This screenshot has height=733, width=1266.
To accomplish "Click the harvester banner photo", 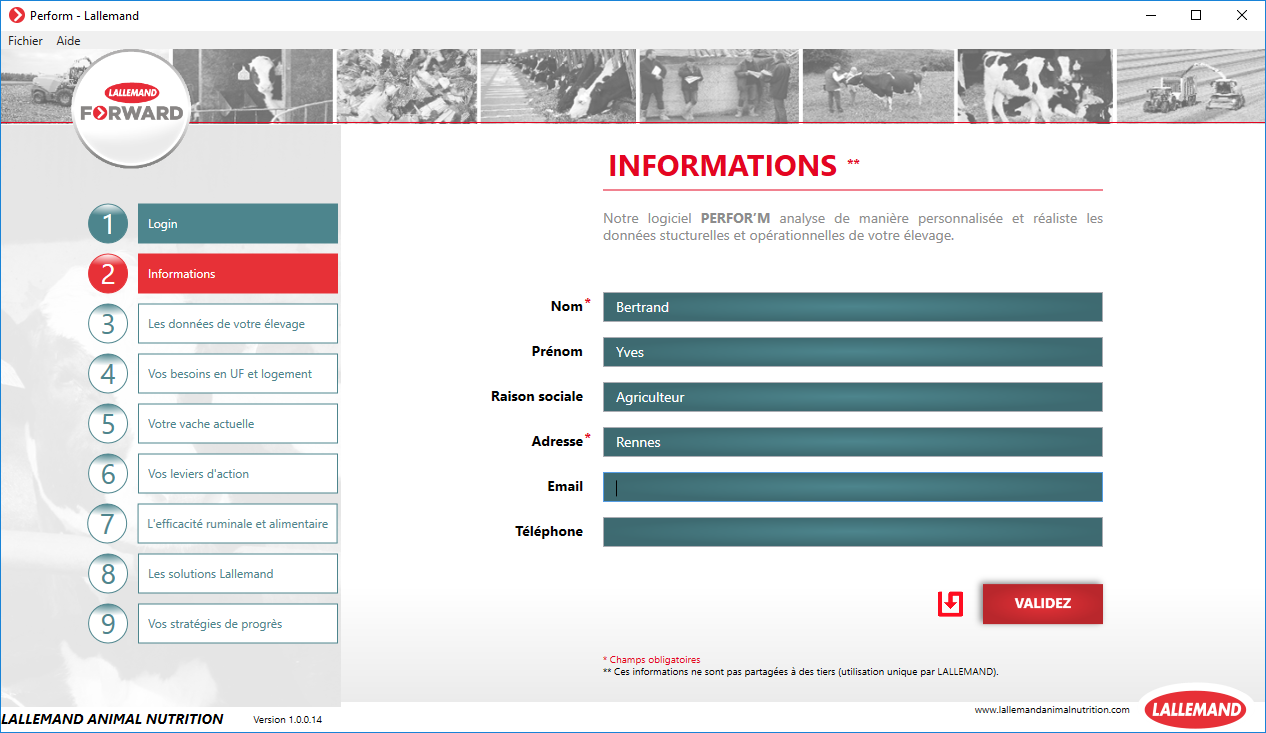I will (x=1190, y=86).
